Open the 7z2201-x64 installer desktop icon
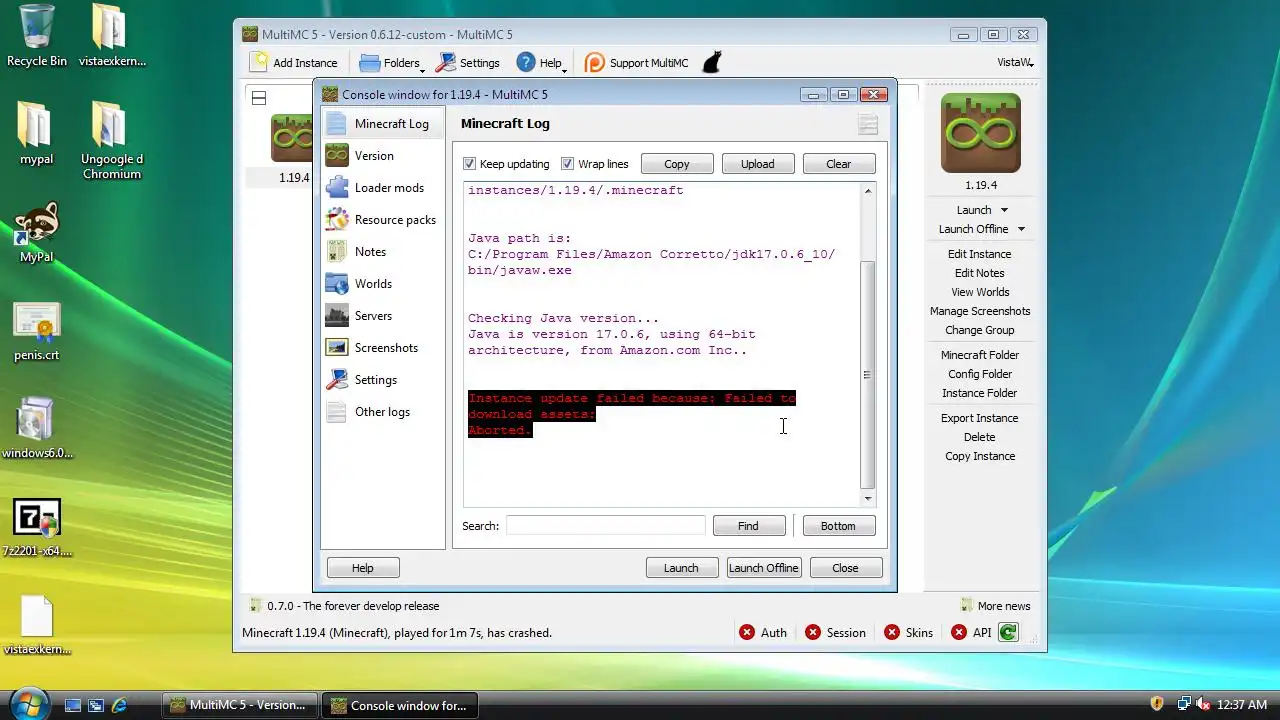This screenshot has height=720, width=1280. click(x=37, y=518)
